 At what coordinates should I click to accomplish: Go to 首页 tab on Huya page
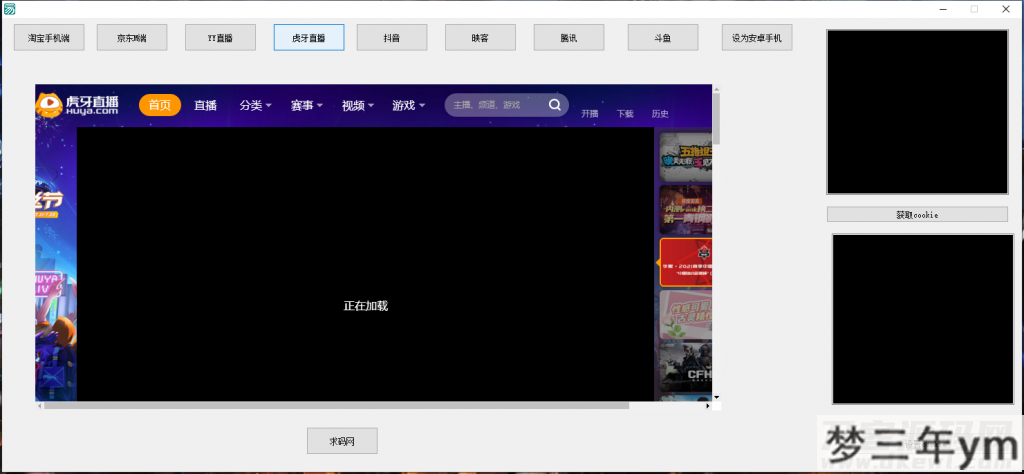[160, 104]
